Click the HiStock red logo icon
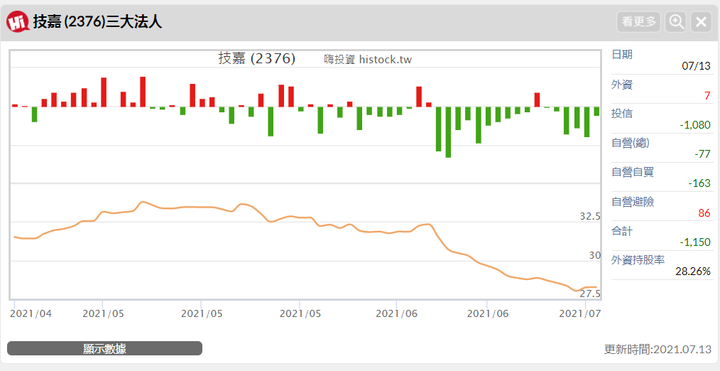 (x=18, y=21)
